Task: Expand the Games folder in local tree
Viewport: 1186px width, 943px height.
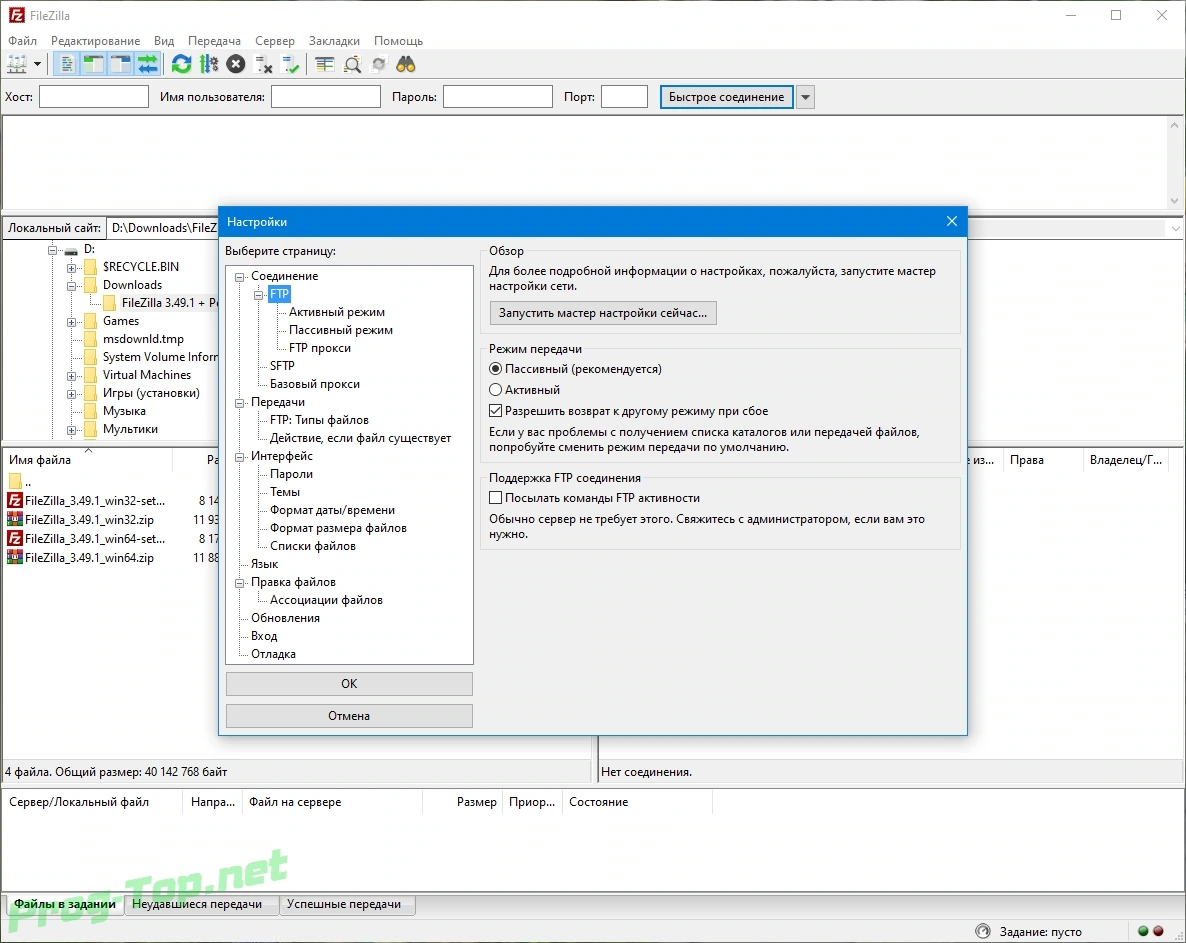Action: tap(71, 322)
